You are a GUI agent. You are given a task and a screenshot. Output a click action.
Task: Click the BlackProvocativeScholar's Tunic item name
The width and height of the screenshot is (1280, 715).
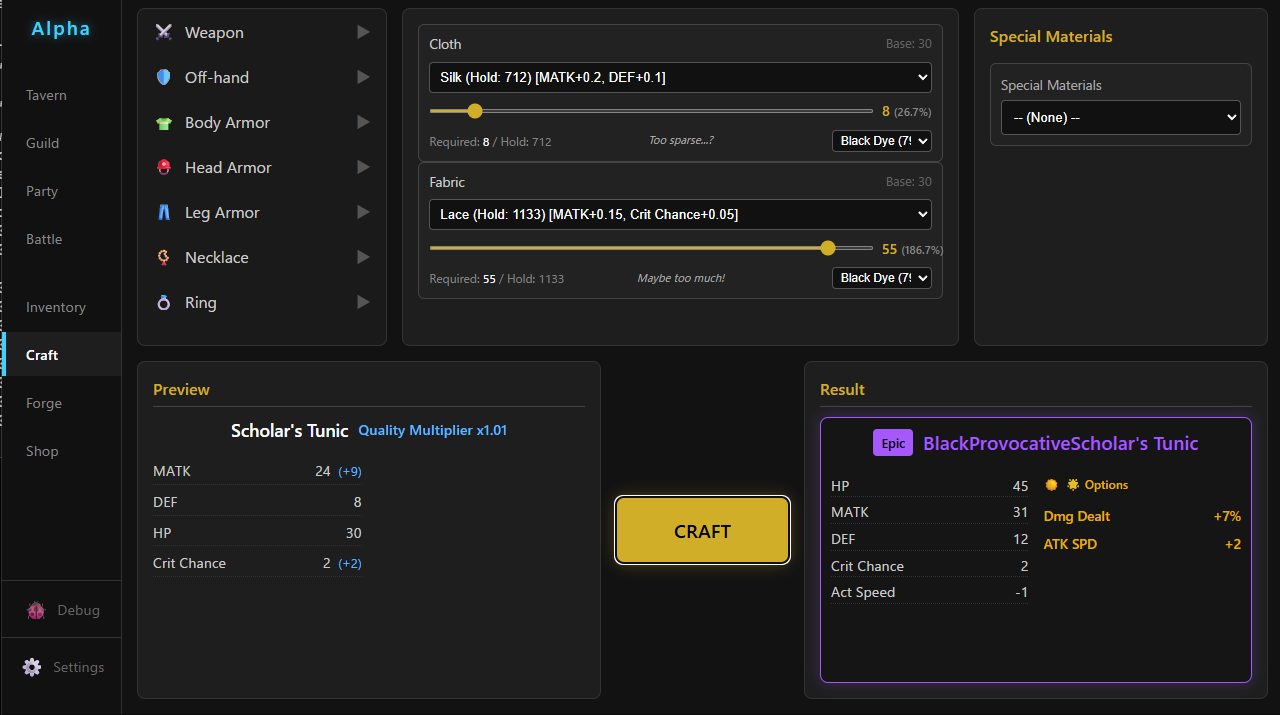(1060, 443)
